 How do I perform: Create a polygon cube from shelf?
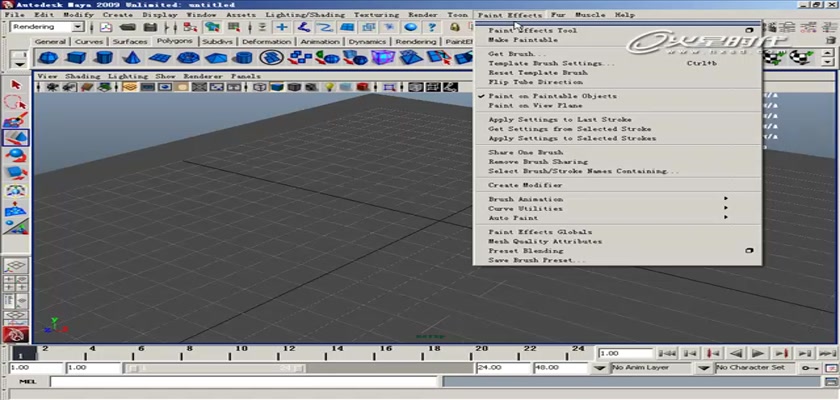(x=76, y=57)
